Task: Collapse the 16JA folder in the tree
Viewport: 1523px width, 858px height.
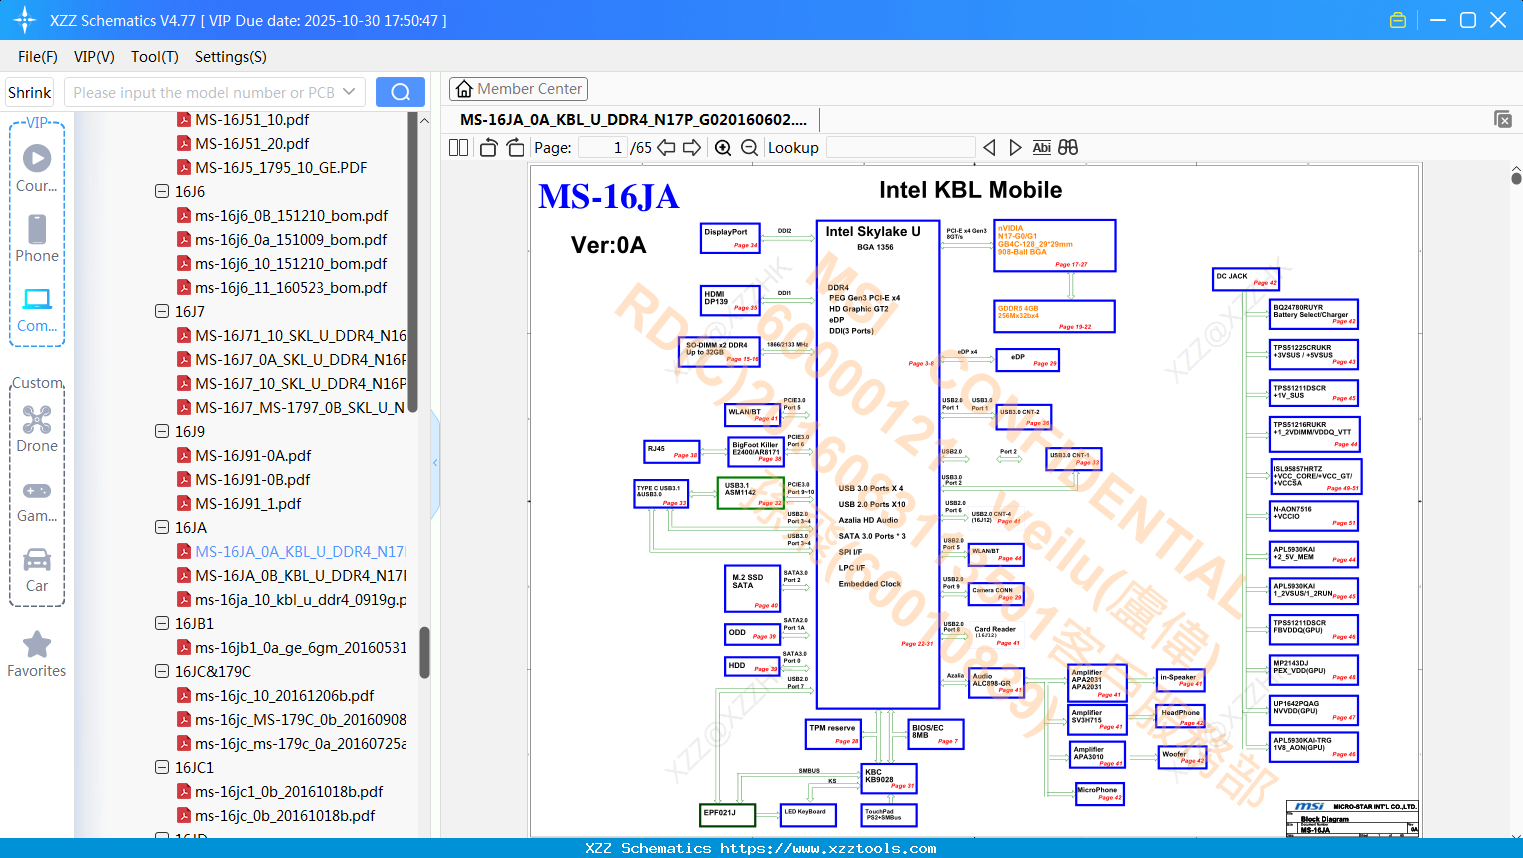Action: point(161,527)
